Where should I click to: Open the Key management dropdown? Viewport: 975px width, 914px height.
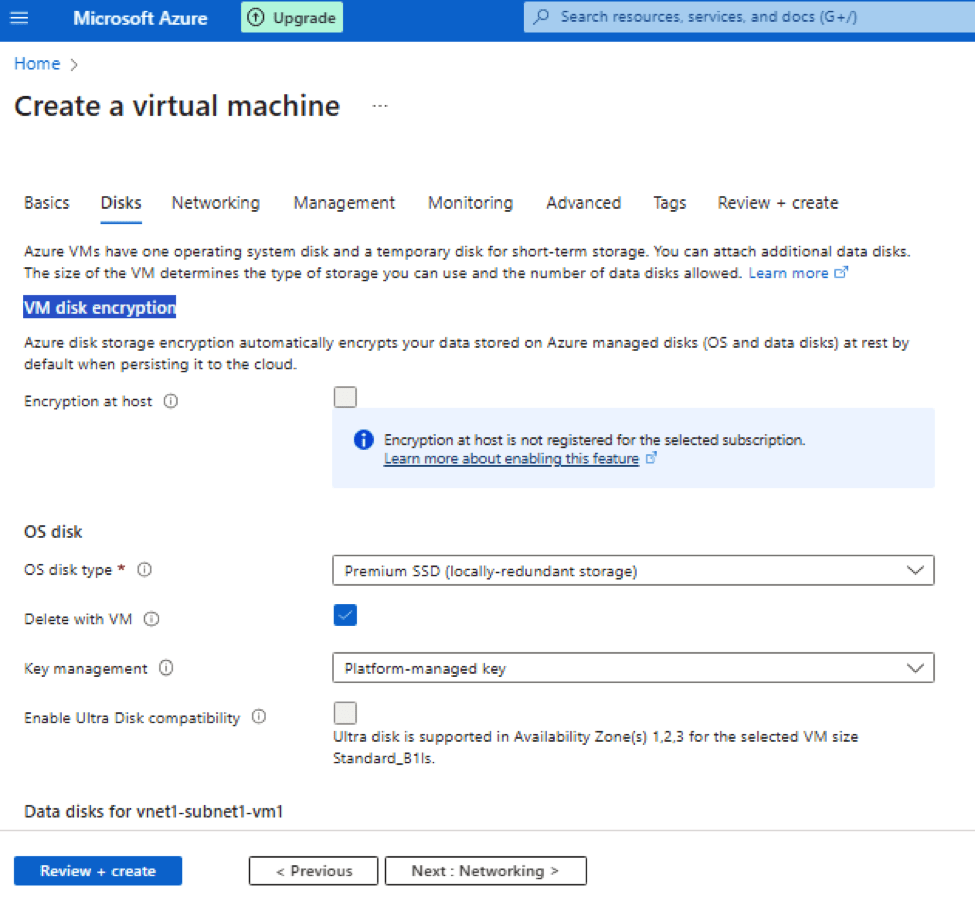coord(633,668)
